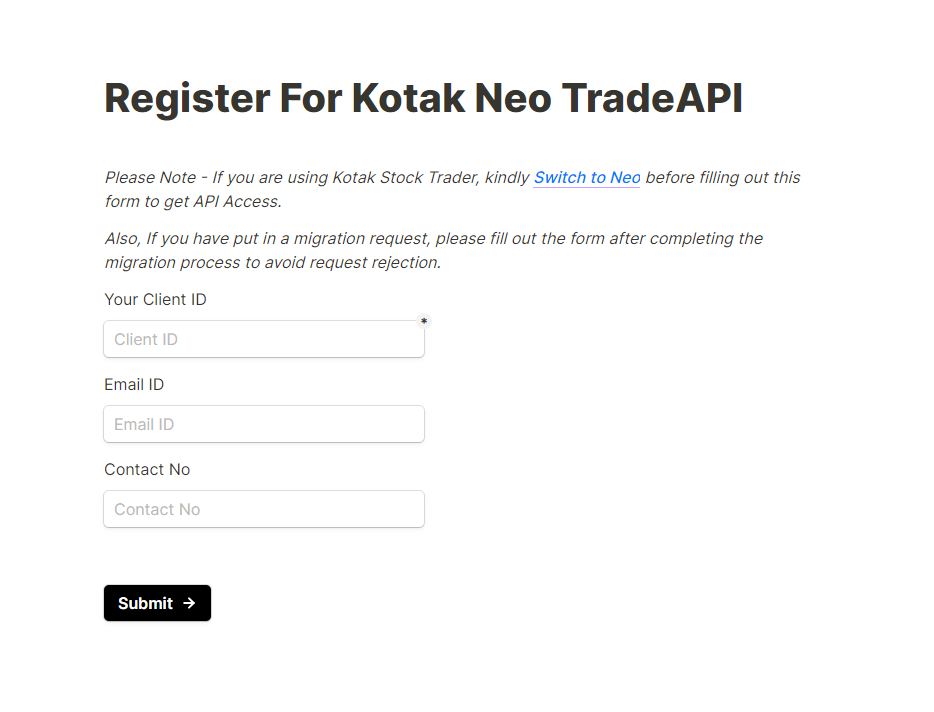934x712 pixels.
Task: Click the required asterisk badge on Client ID
Action: (x=424, y=321)
